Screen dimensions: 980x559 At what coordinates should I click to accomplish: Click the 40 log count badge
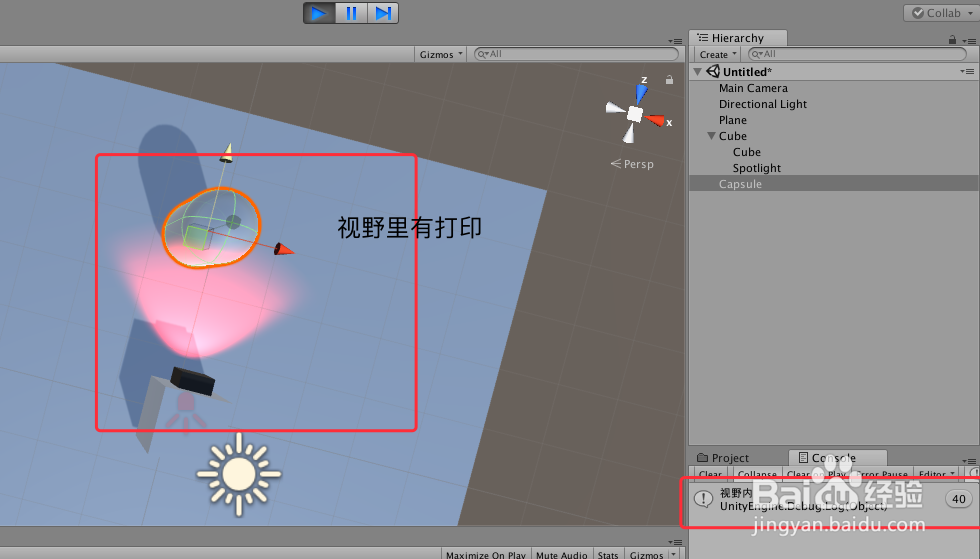959,499
